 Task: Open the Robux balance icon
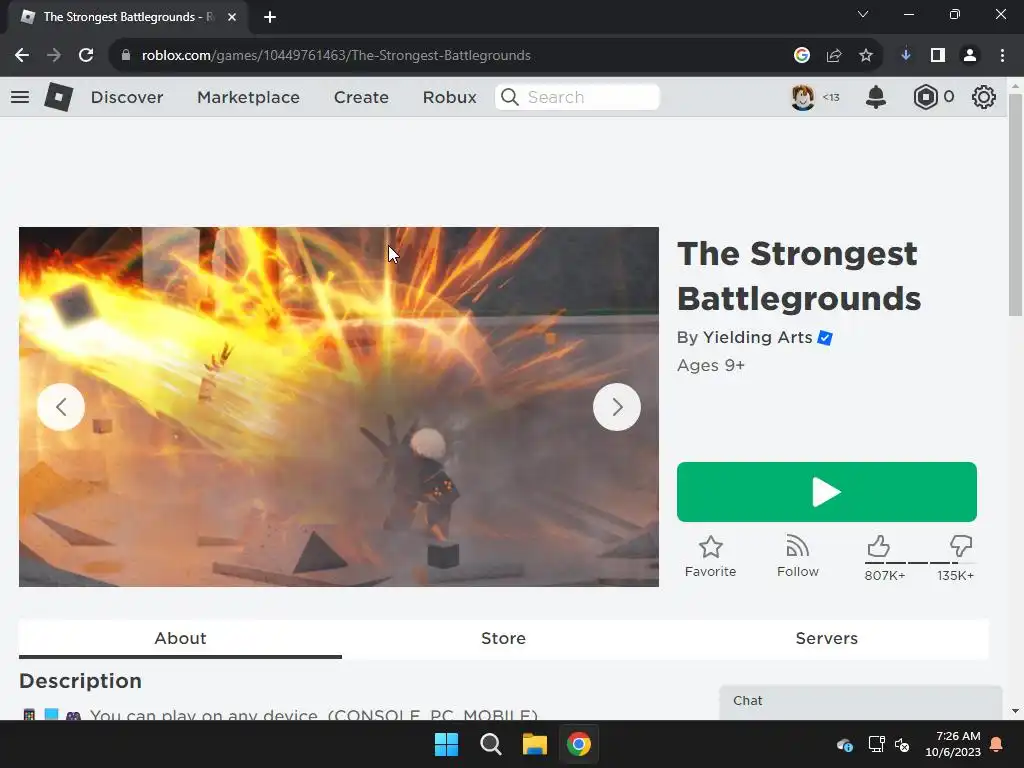[x=925, y=97]
